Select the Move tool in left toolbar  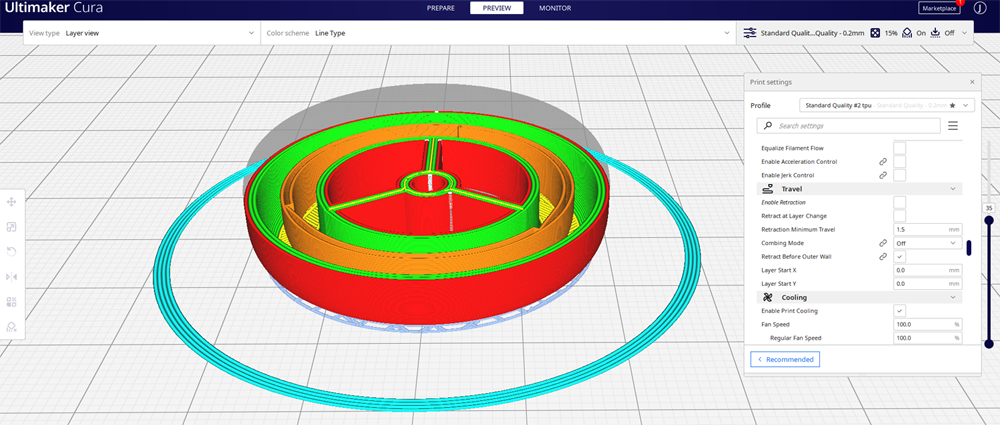click(11, 202)
